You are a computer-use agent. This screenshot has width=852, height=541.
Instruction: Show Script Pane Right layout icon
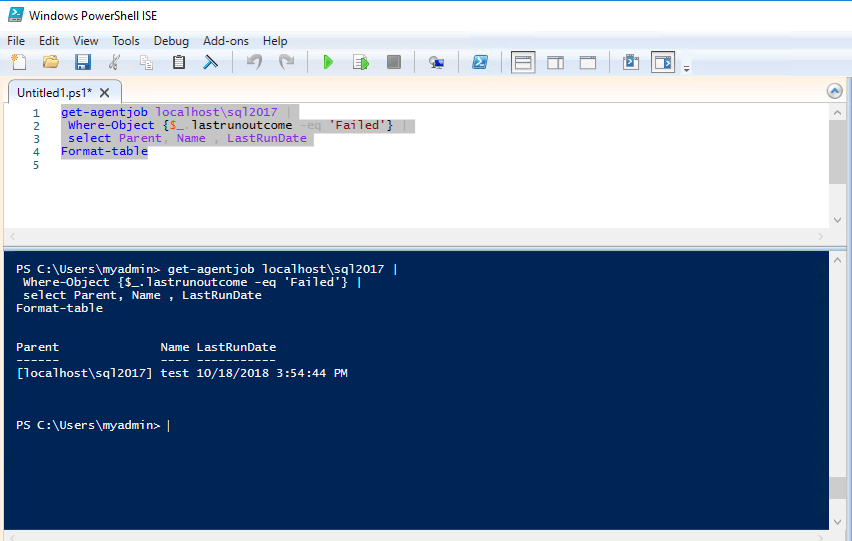point(555,62)
